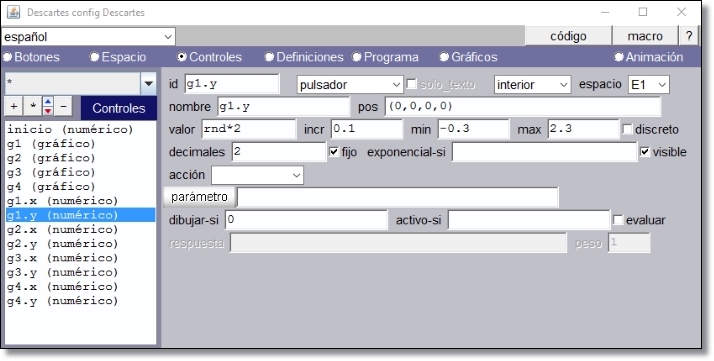
Task: Click the código button
Action: pos(568,36)
